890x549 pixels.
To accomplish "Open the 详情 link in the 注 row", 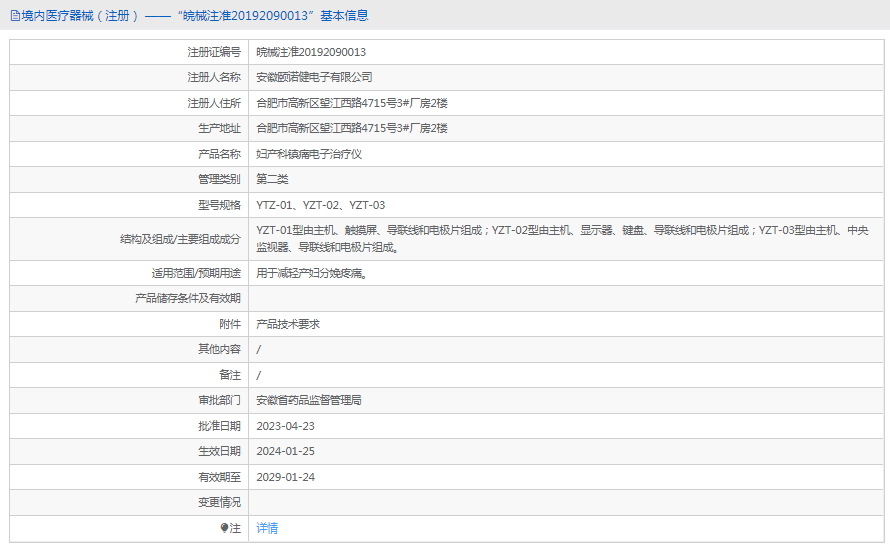I will (x=267, y=528).
